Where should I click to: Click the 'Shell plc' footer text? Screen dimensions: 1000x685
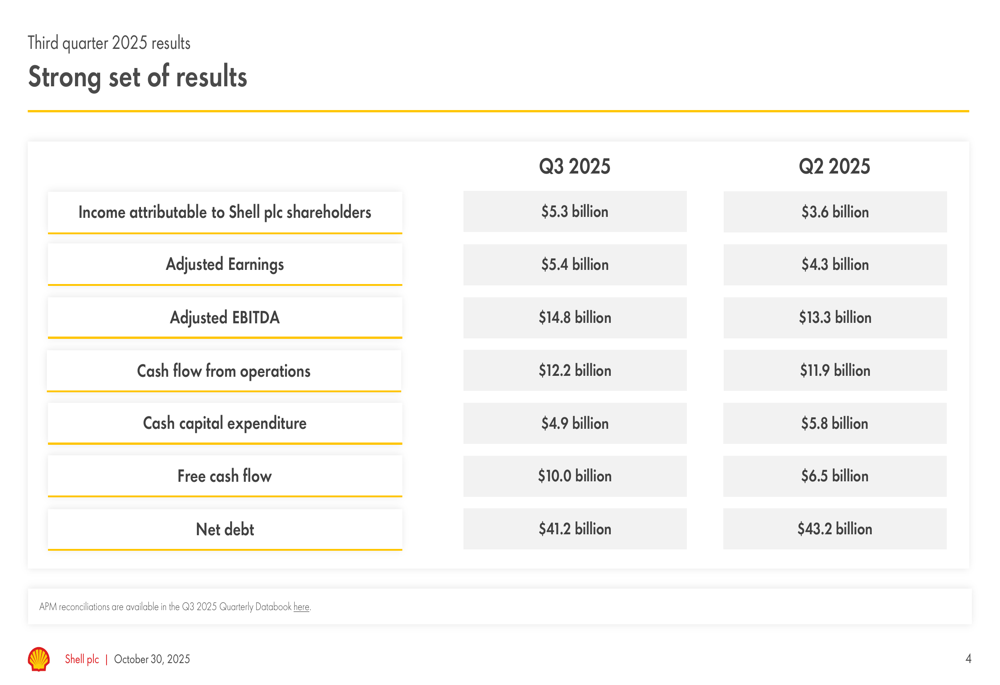point(82,660)
